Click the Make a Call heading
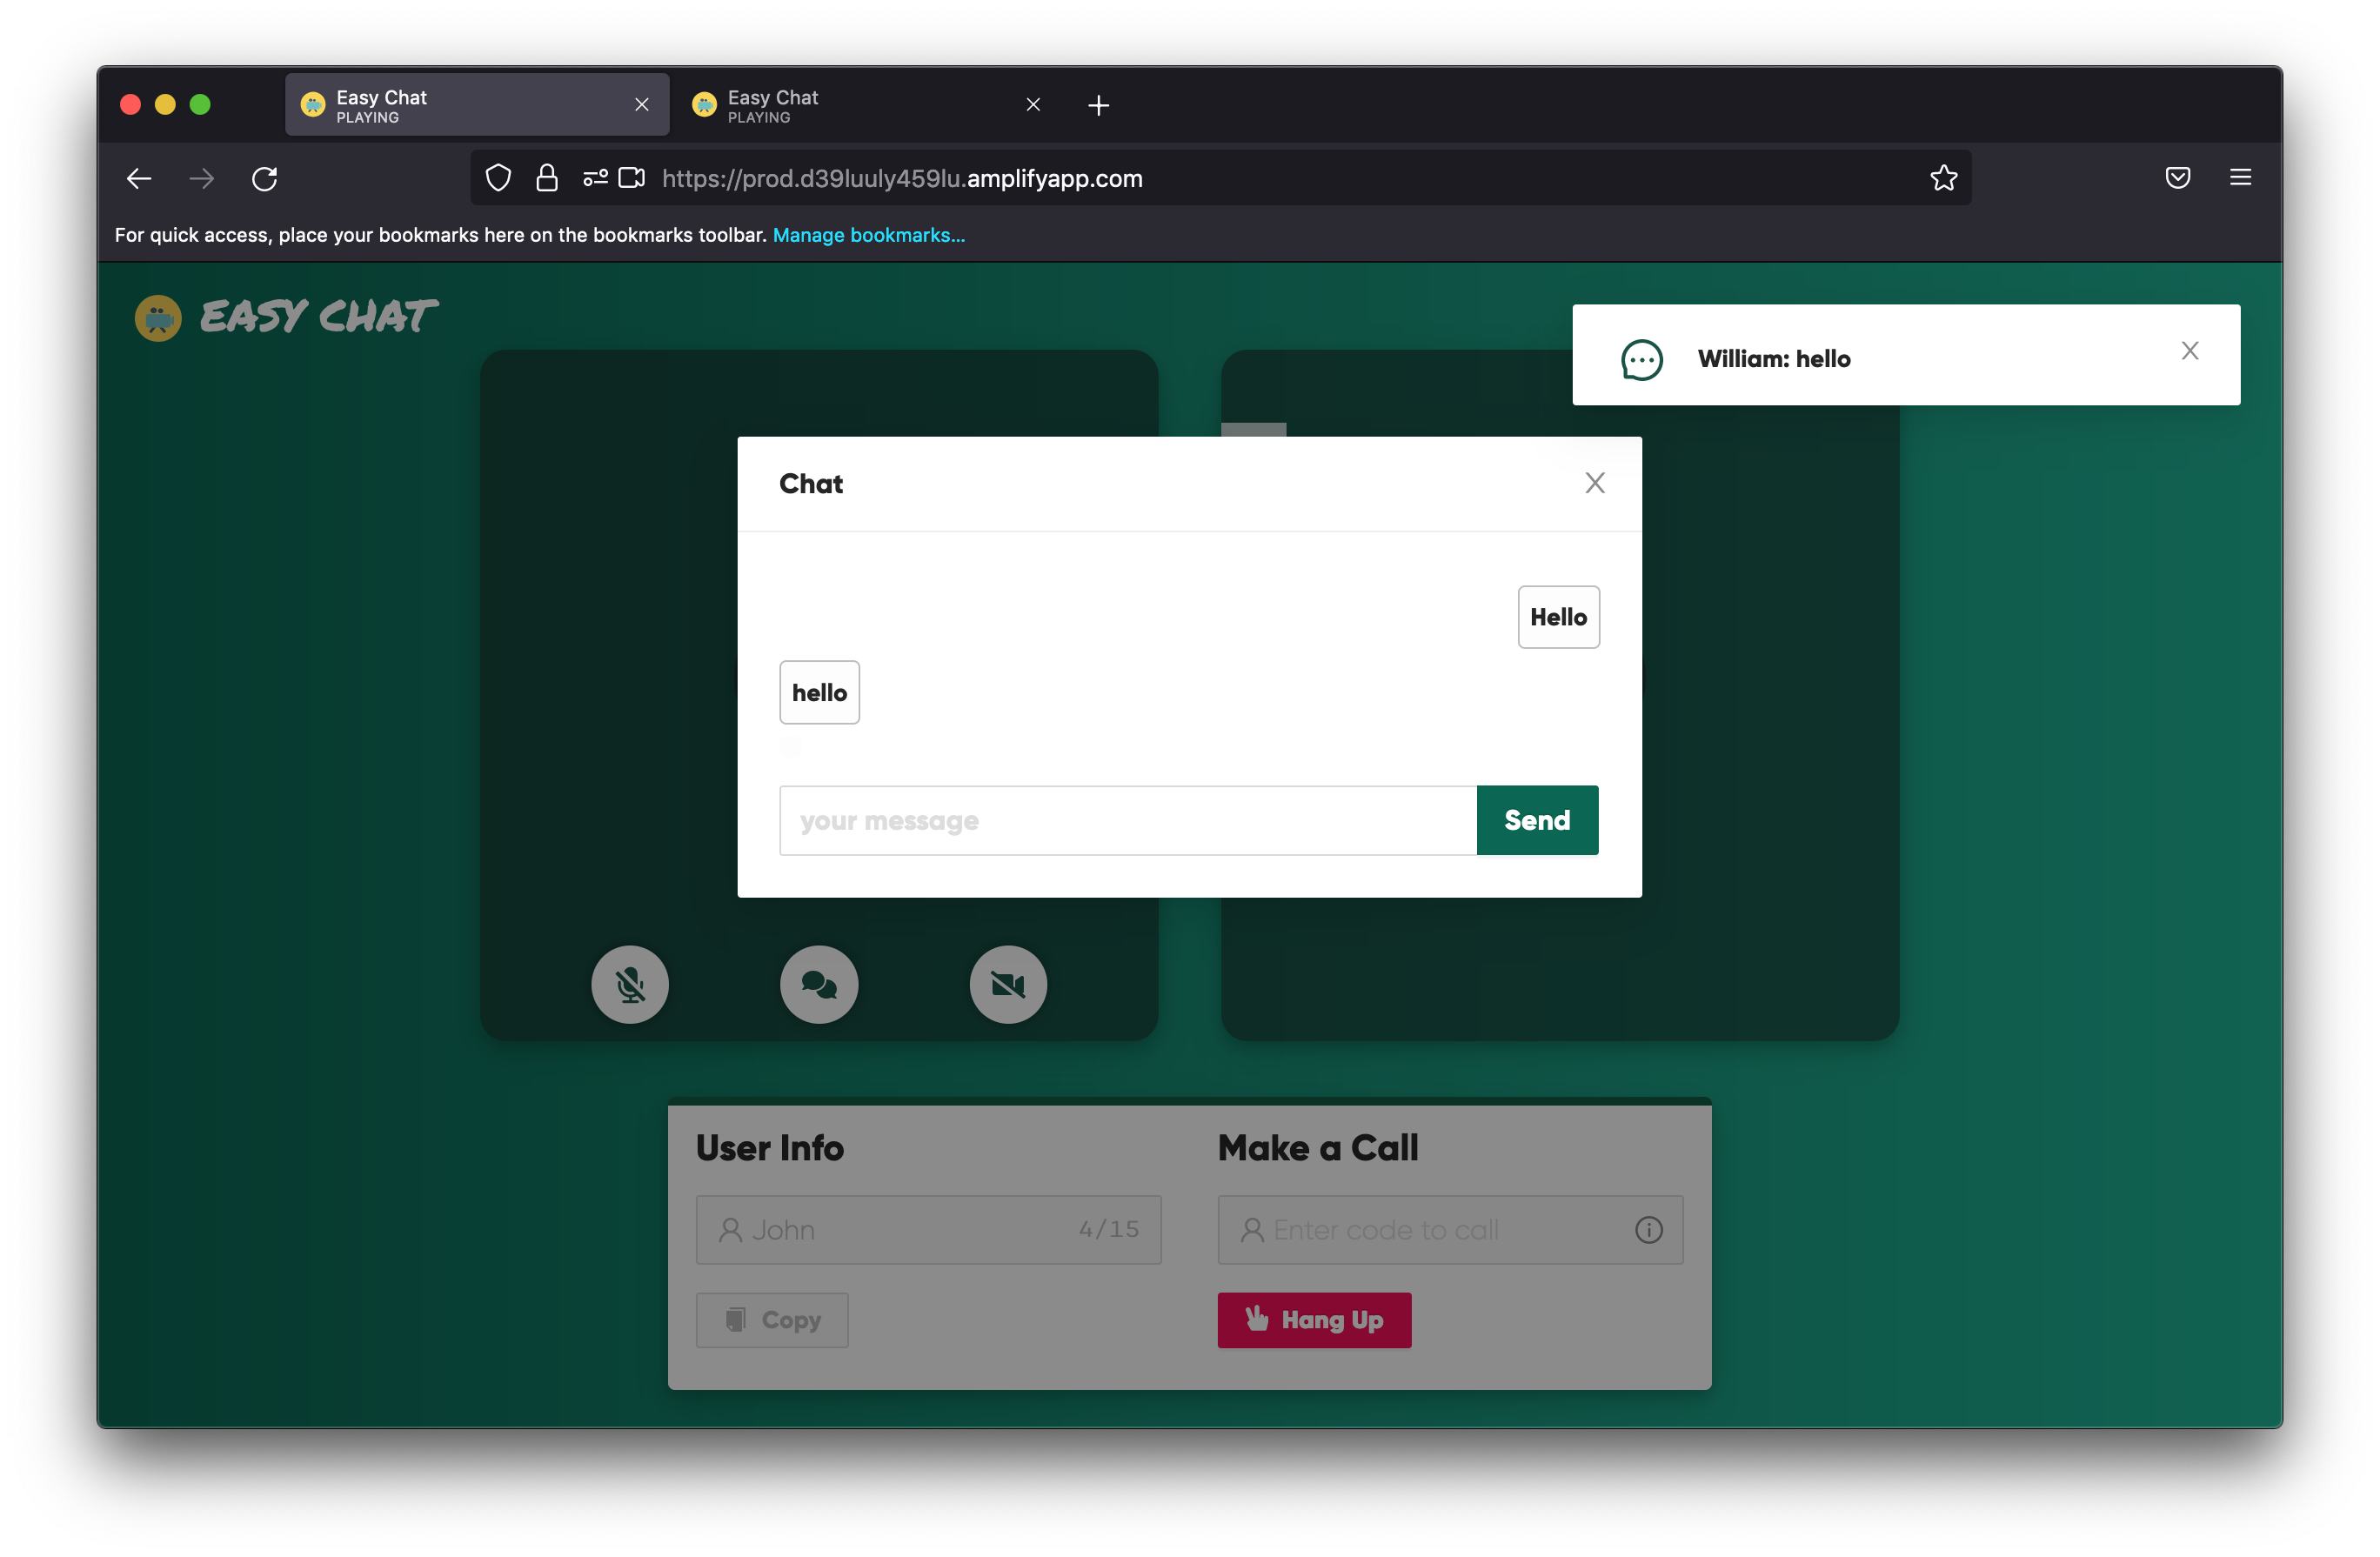Screen dimensions: 2380x1557 [x=1318, y=1148]
